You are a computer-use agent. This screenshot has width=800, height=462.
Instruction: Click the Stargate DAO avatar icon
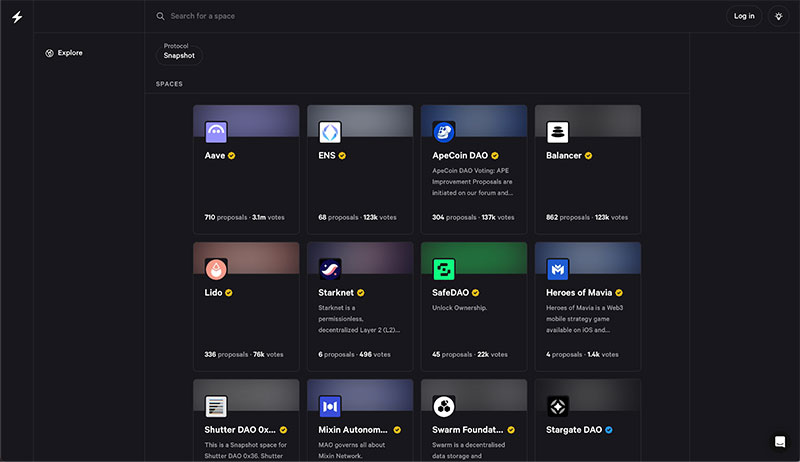[x=557, y=406]
